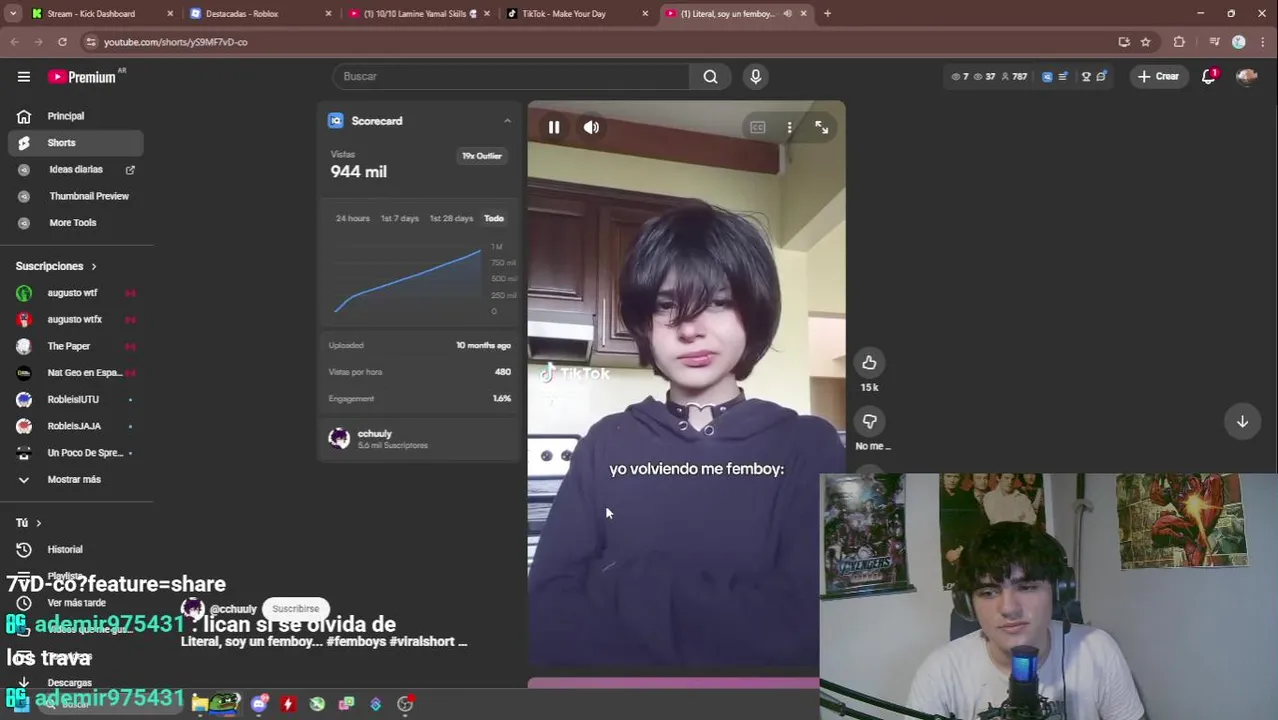The height and width of the screenshot is (720, 1278).
Task: Open Historial in sidebar
Action: (76, 550)
